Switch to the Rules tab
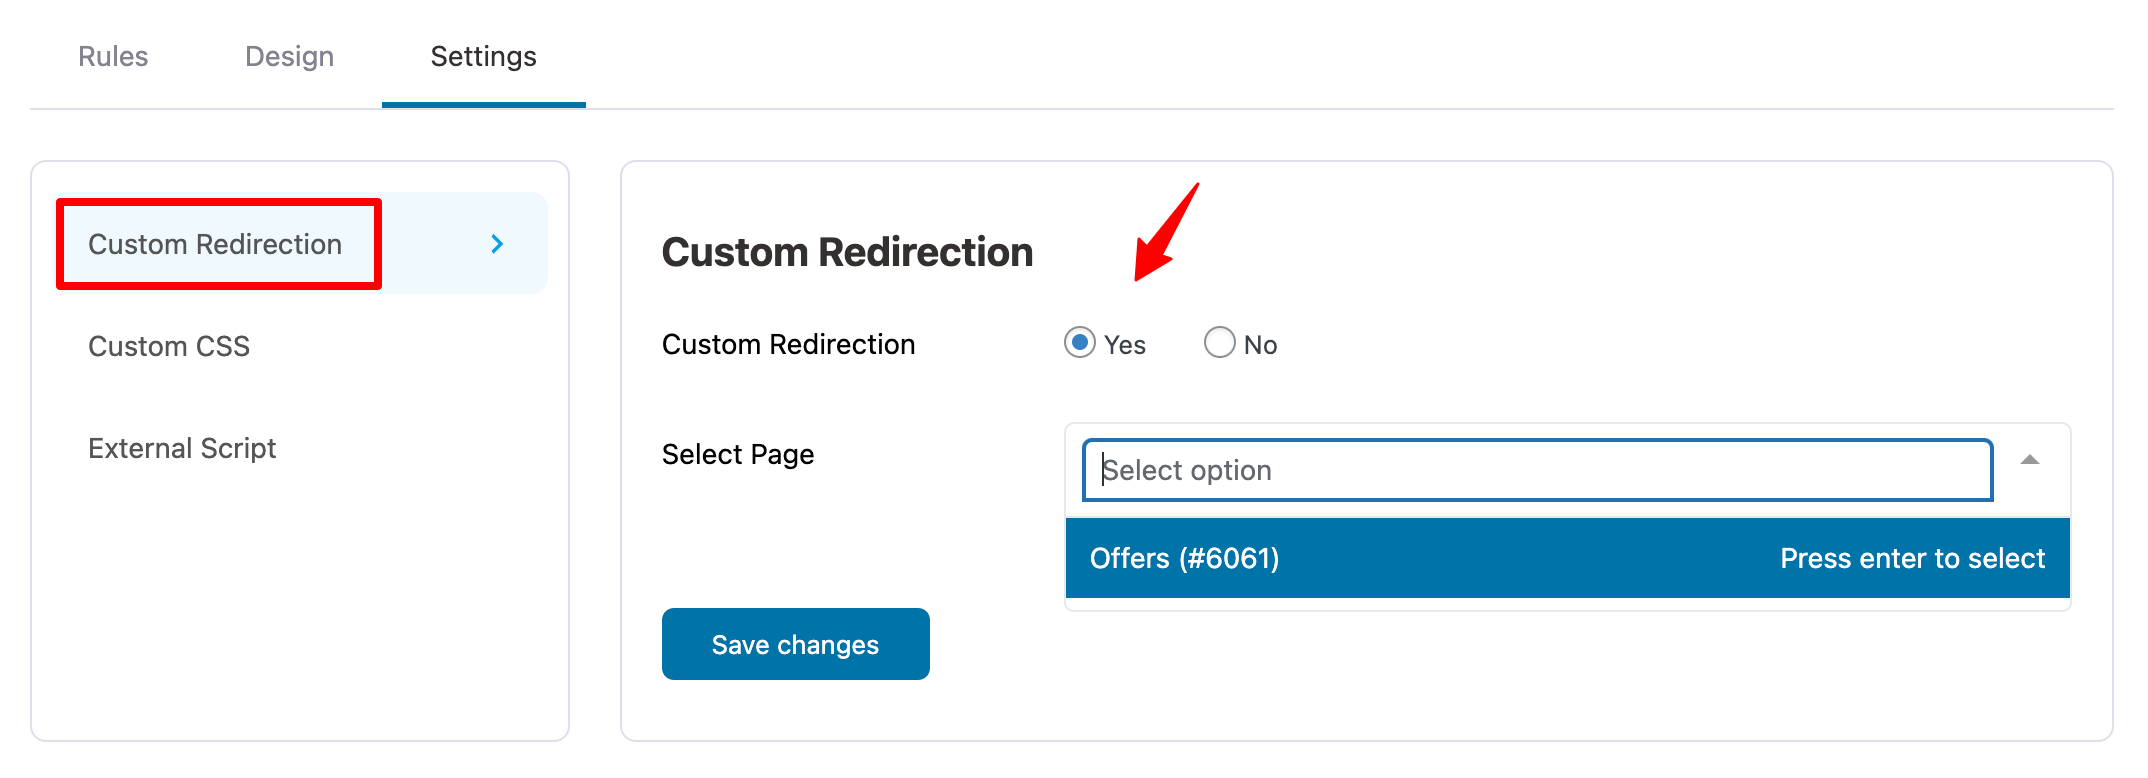The height and width of the screenshot is (778, 2148). coord(113,57)
